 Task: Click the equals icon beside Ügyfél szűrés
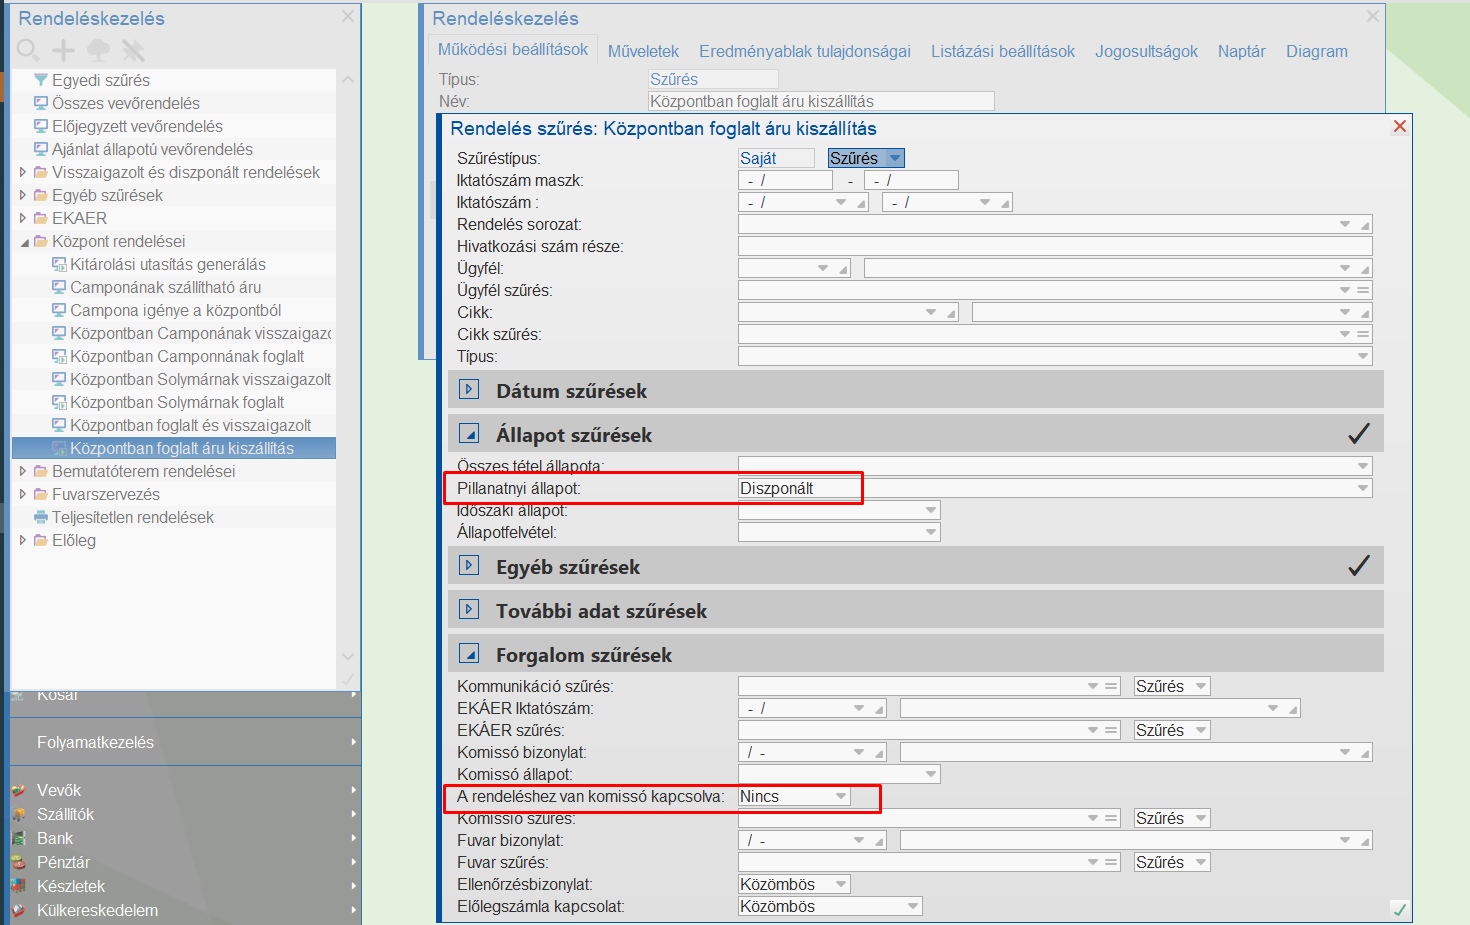(1362, 290)
